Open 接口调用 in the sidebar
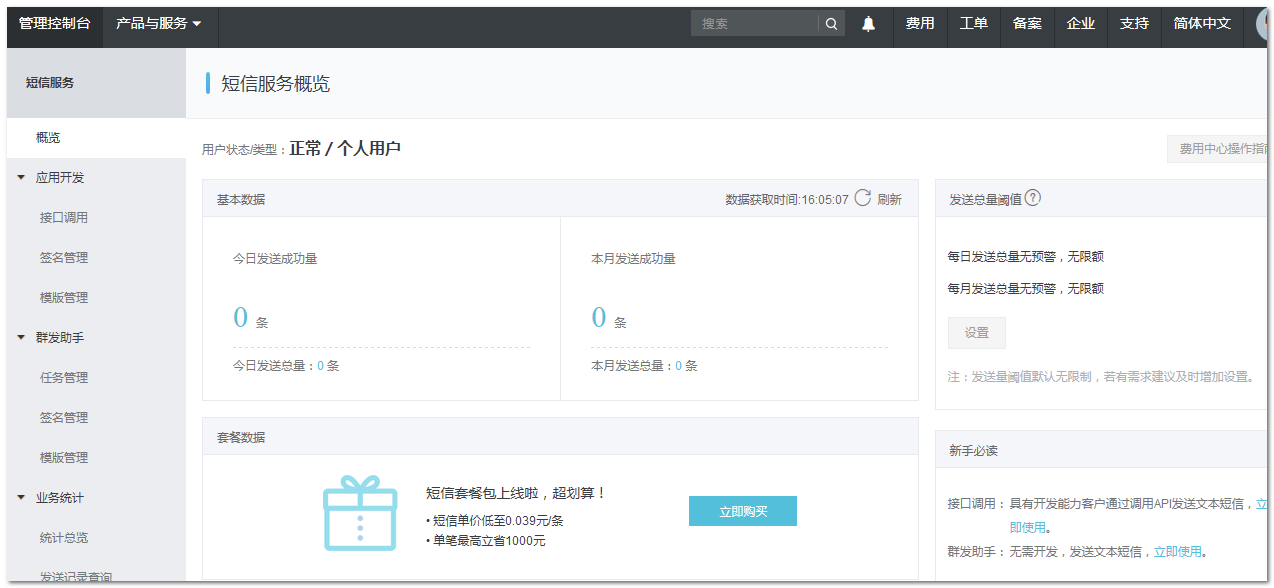 (64, 218)
